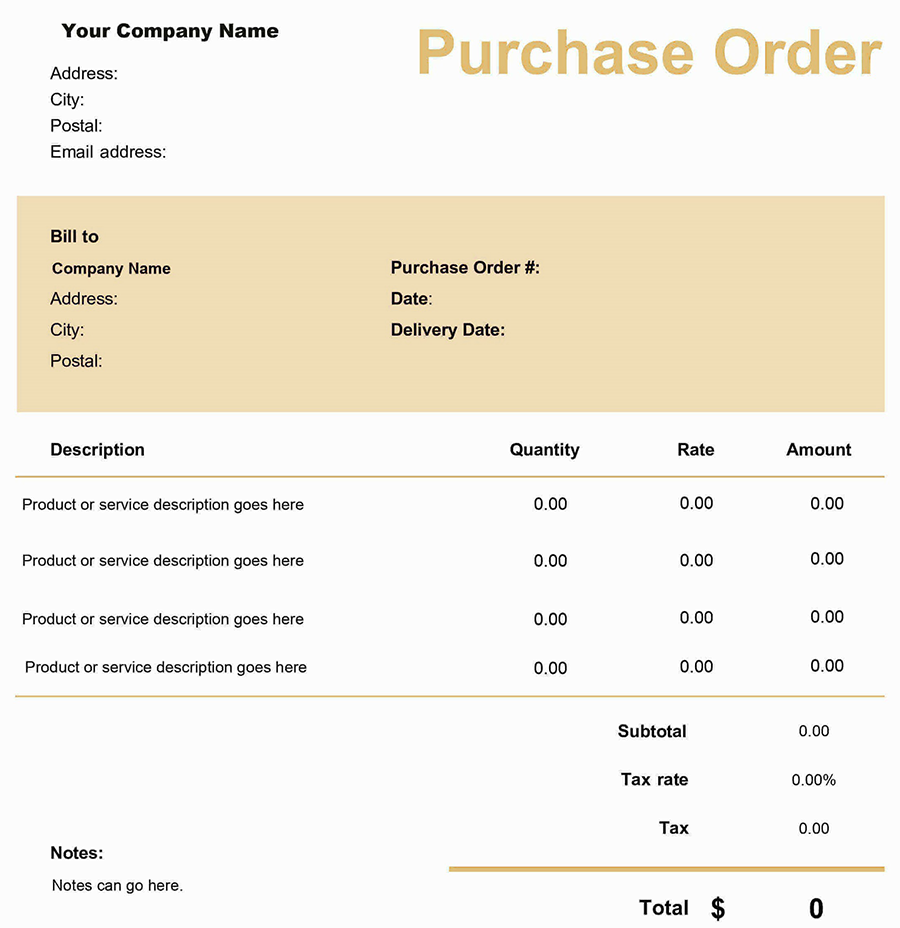Click the Subtotal value 0.00
This screenshot has width=900, height=928.
point(814,731)
